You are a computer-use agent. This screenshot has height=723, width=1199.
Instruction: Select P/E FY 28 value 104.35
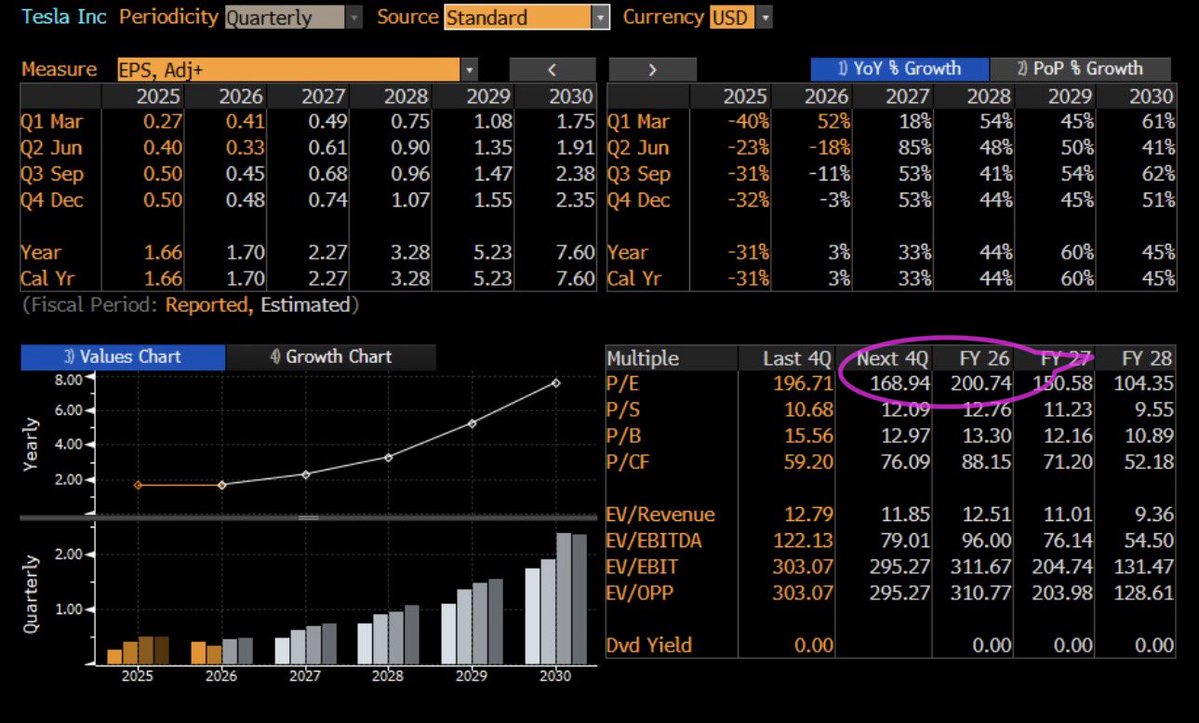[x=1144, y=383]
